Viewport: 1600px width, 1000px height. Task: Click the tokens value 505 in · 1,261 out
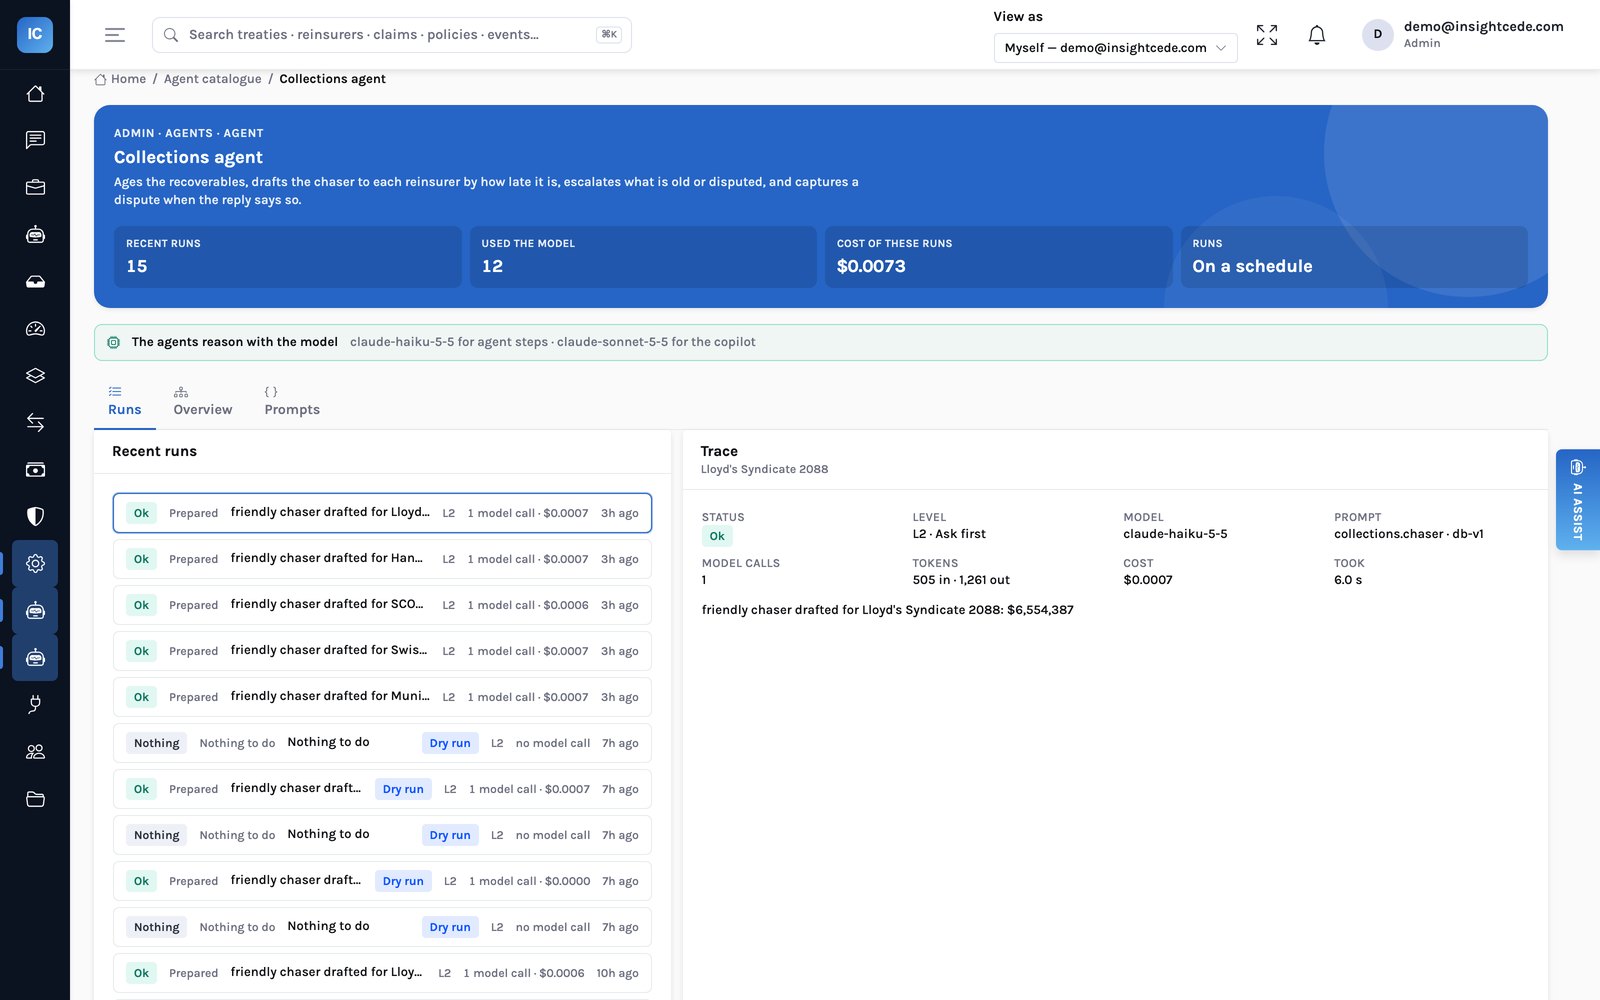point(961,580)
